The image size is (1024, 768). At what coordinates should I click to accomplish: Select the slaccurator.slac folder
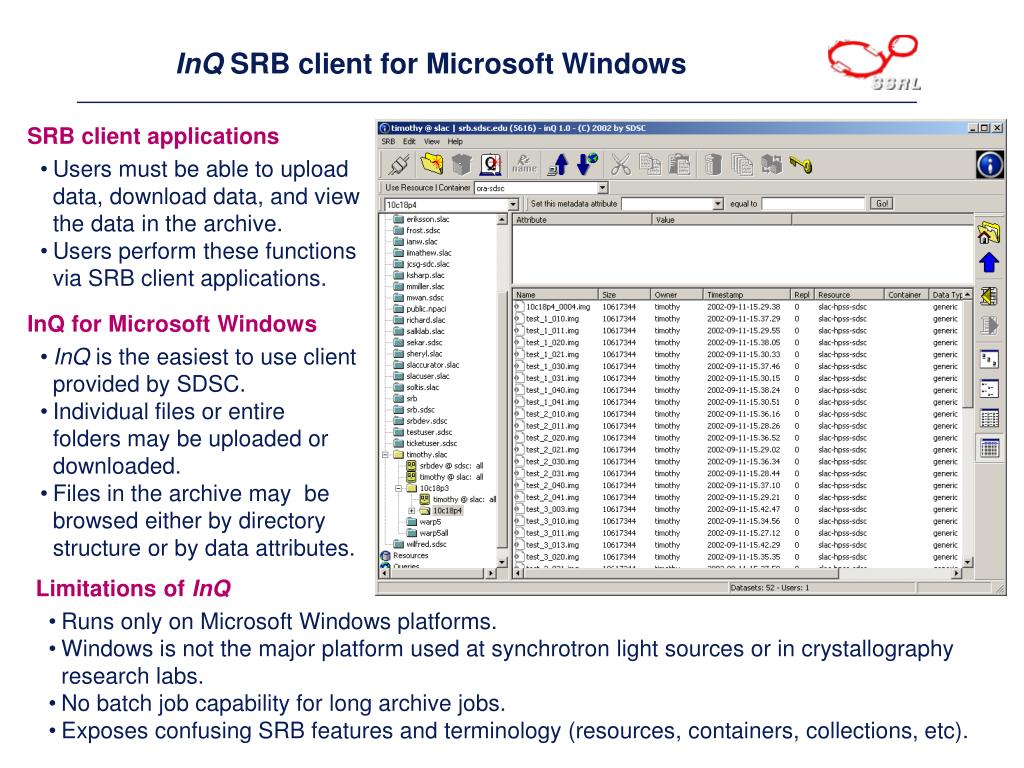(x=432, y=365)
